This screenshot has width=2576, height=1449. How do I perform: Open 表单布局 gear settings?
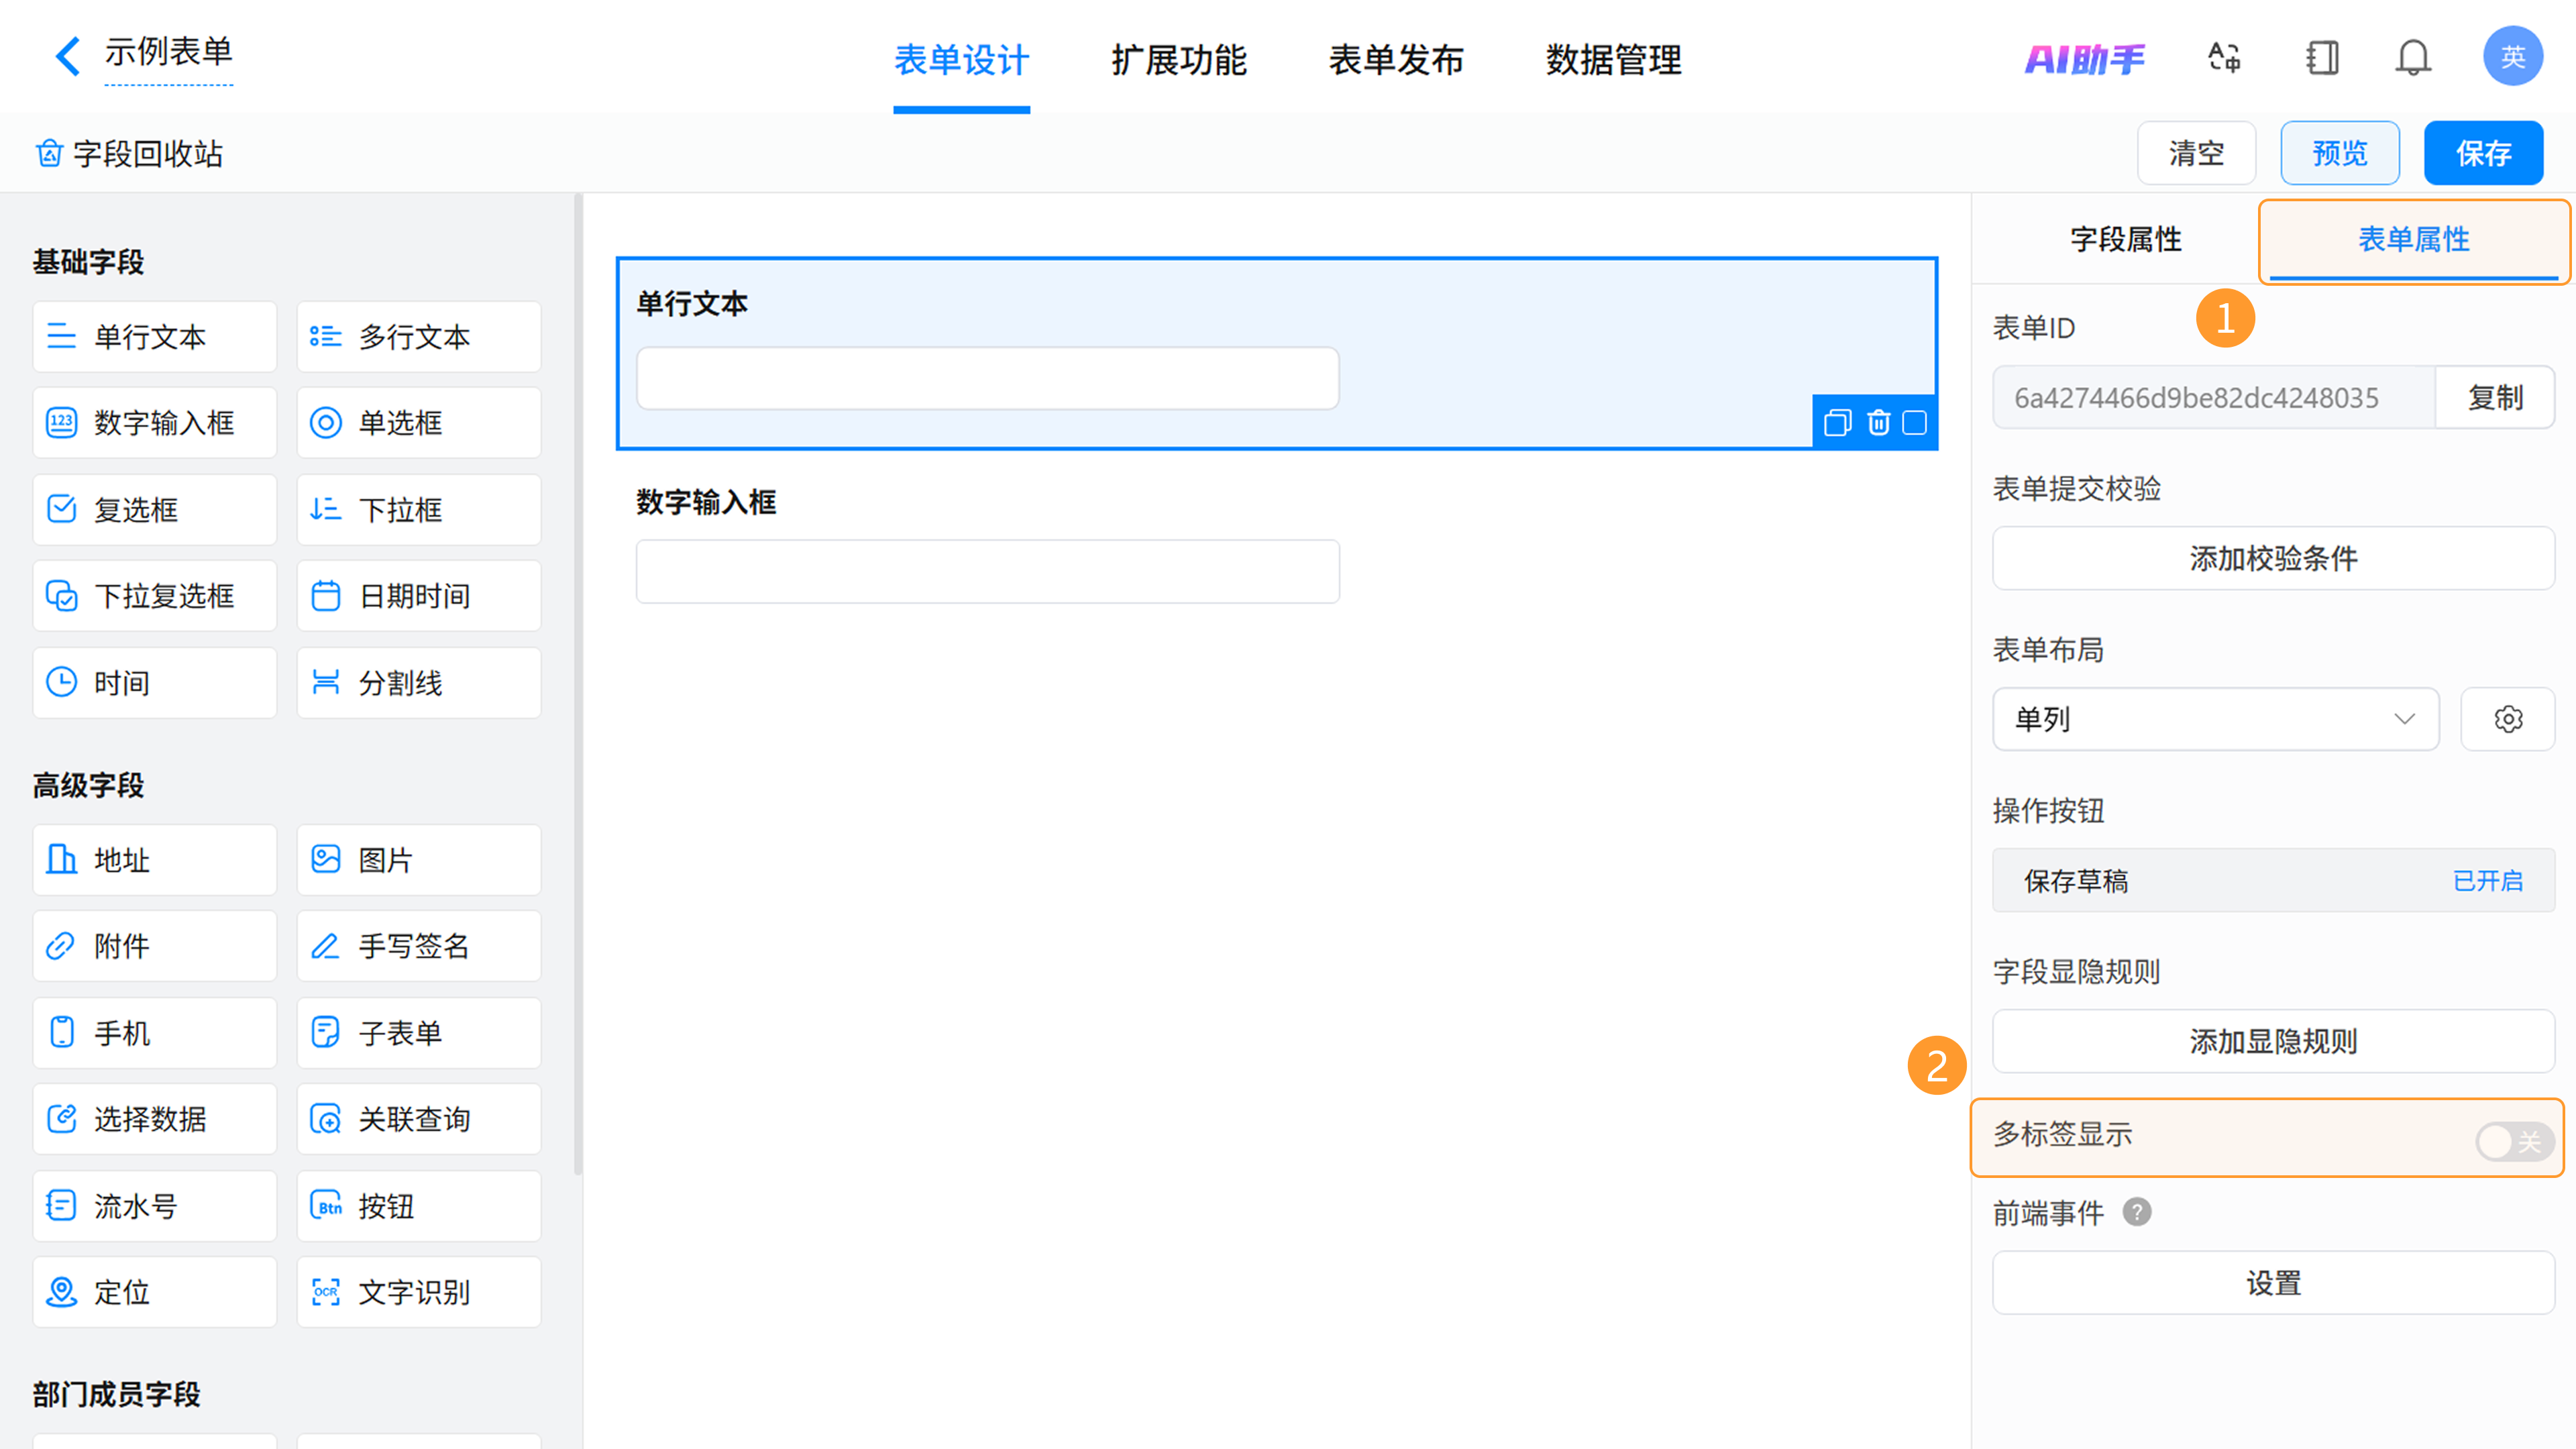(x=2508, y=719)
